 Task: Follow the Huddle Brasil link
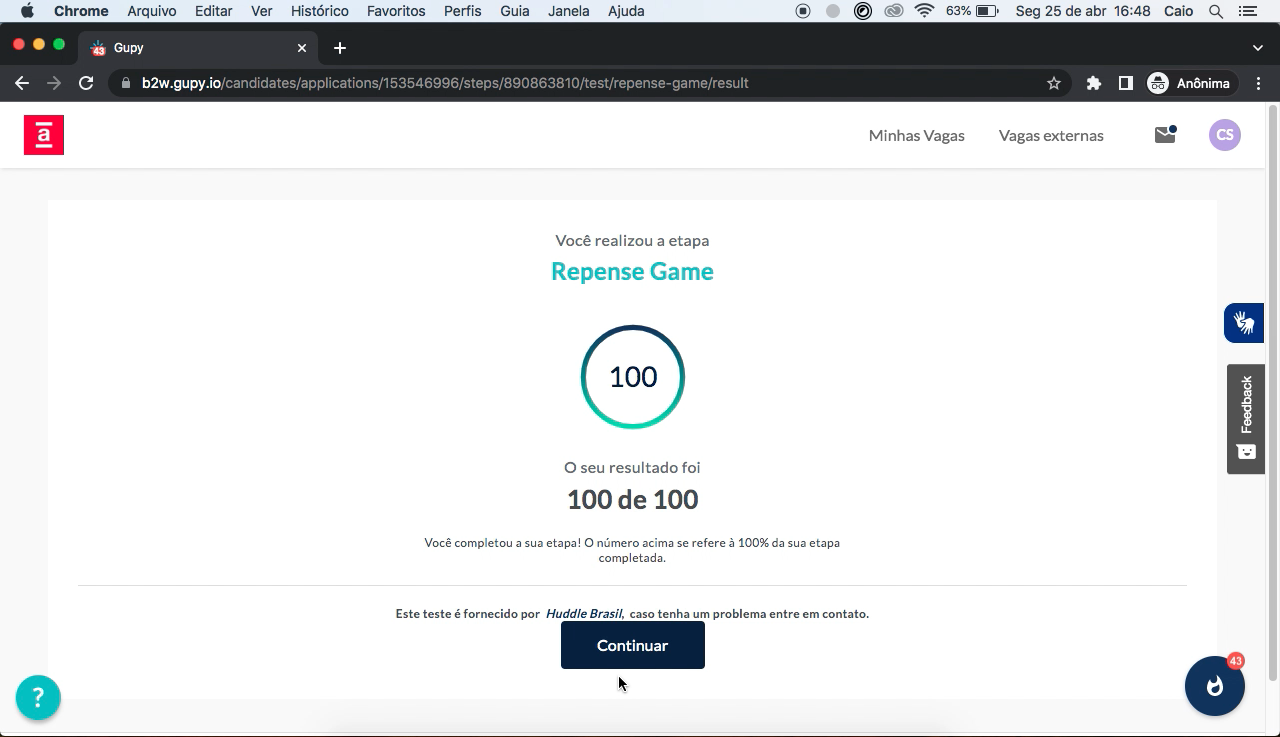(x=584, y=614)
